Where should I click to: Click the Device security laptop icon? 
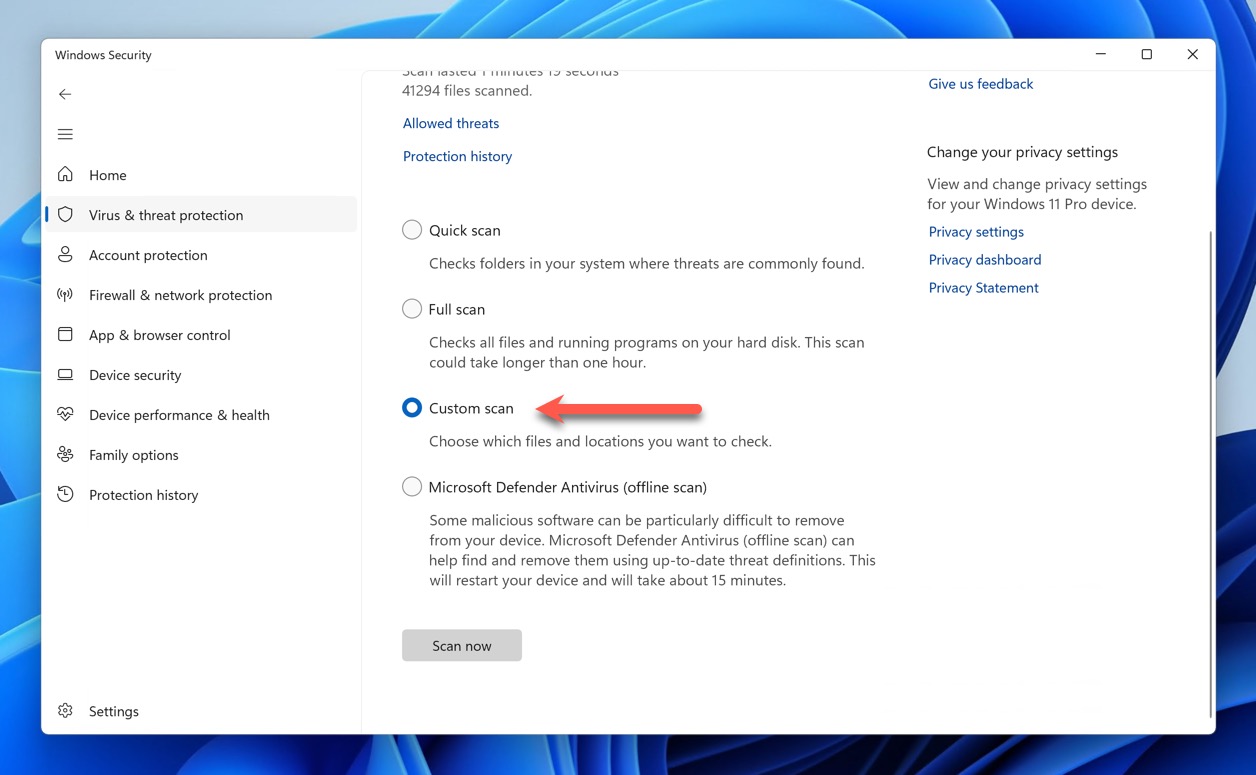pos(65,374)
